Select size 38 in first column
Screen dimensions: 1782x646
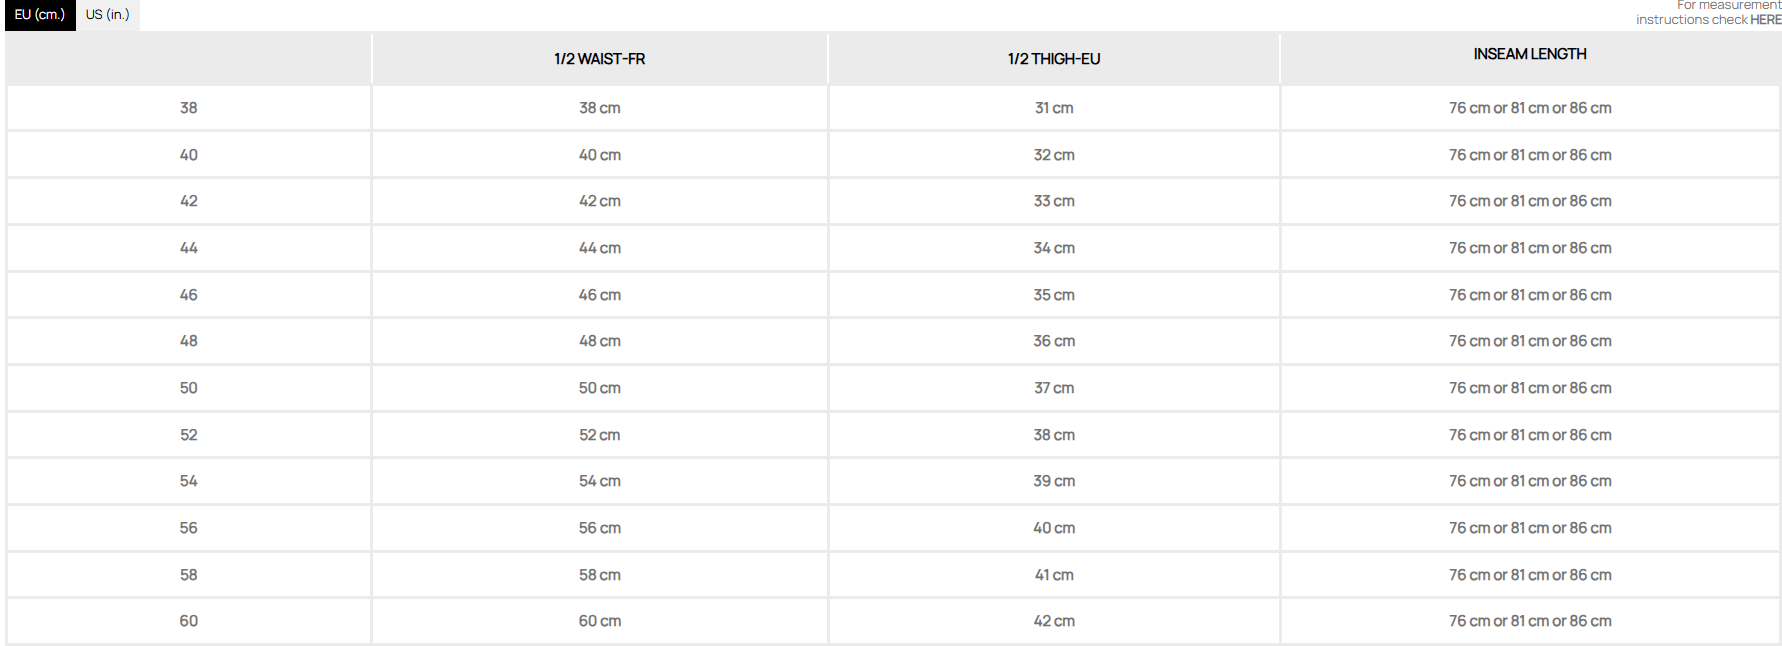click(x=189, y=108)
